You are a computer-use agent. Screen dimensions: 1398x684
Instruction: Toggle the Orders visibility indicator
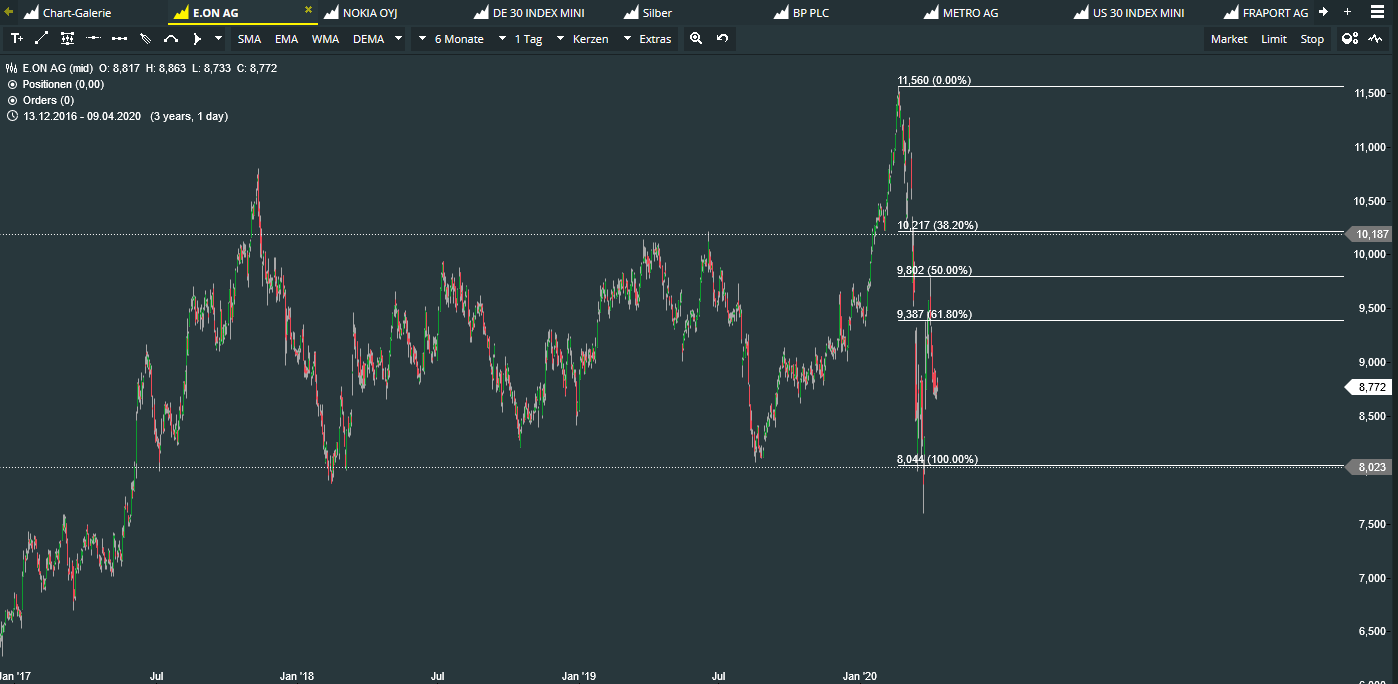(x=13, y=101)
